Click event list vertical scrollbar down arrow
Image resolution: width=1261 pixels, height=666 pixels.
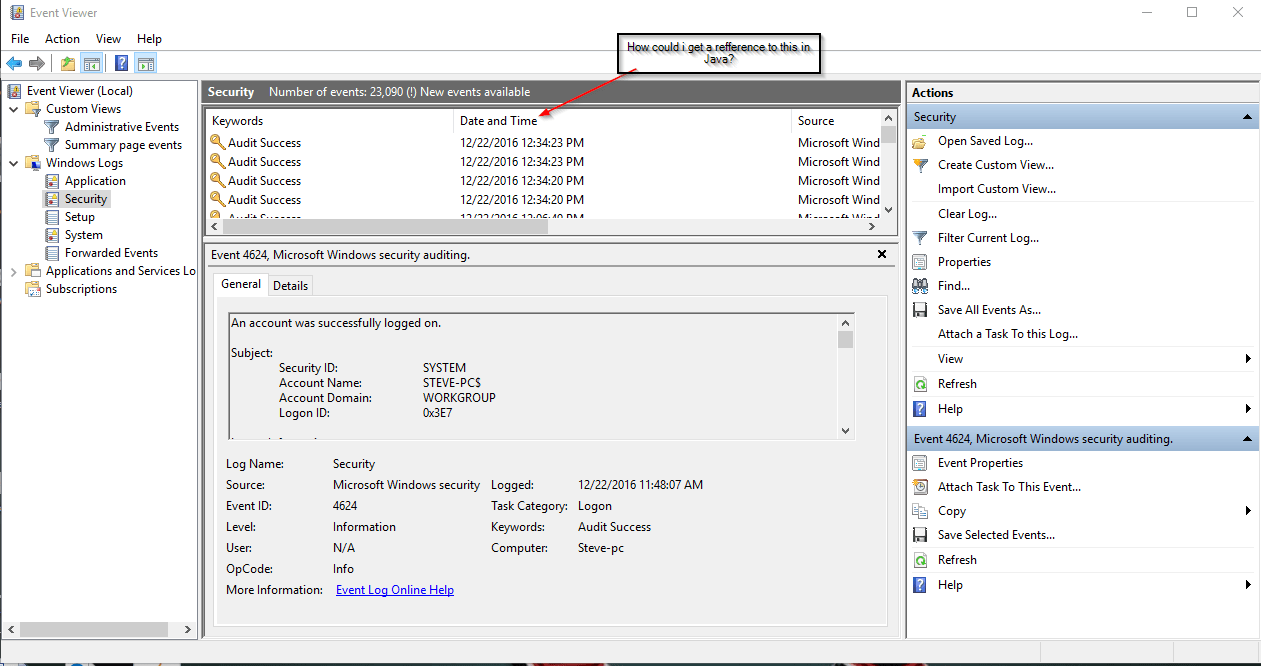(x=889, y=210)
